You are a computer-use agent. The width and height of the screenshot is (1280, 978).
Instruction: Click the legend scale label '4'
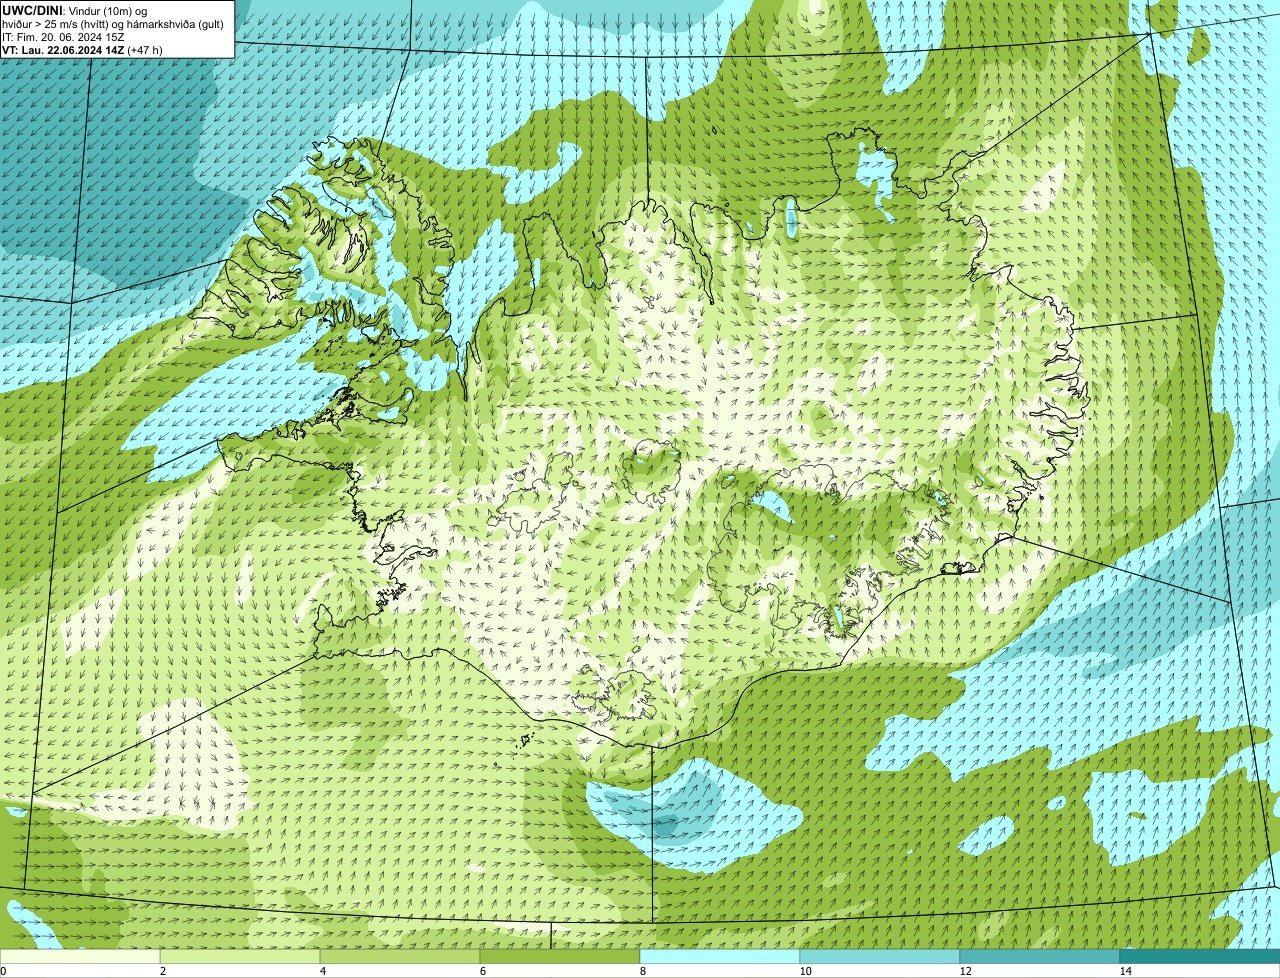click(322, 971)
